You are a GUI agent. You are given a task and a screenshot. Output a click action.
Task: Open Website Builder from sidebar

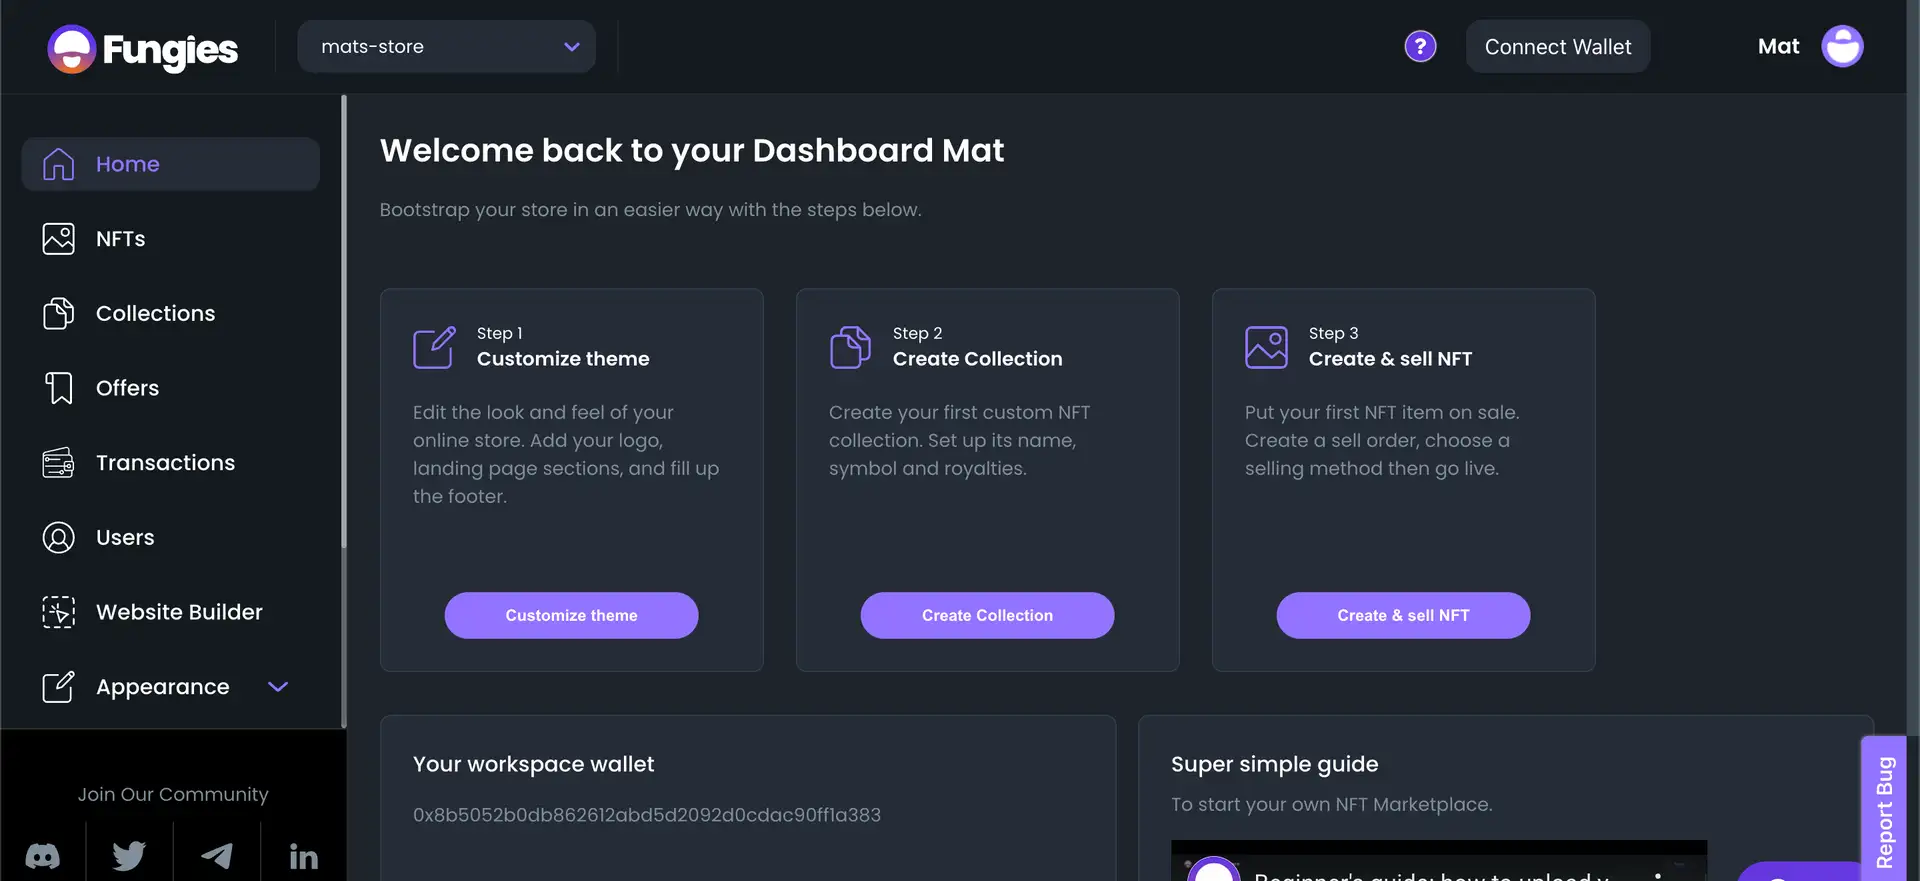(179, 612)
